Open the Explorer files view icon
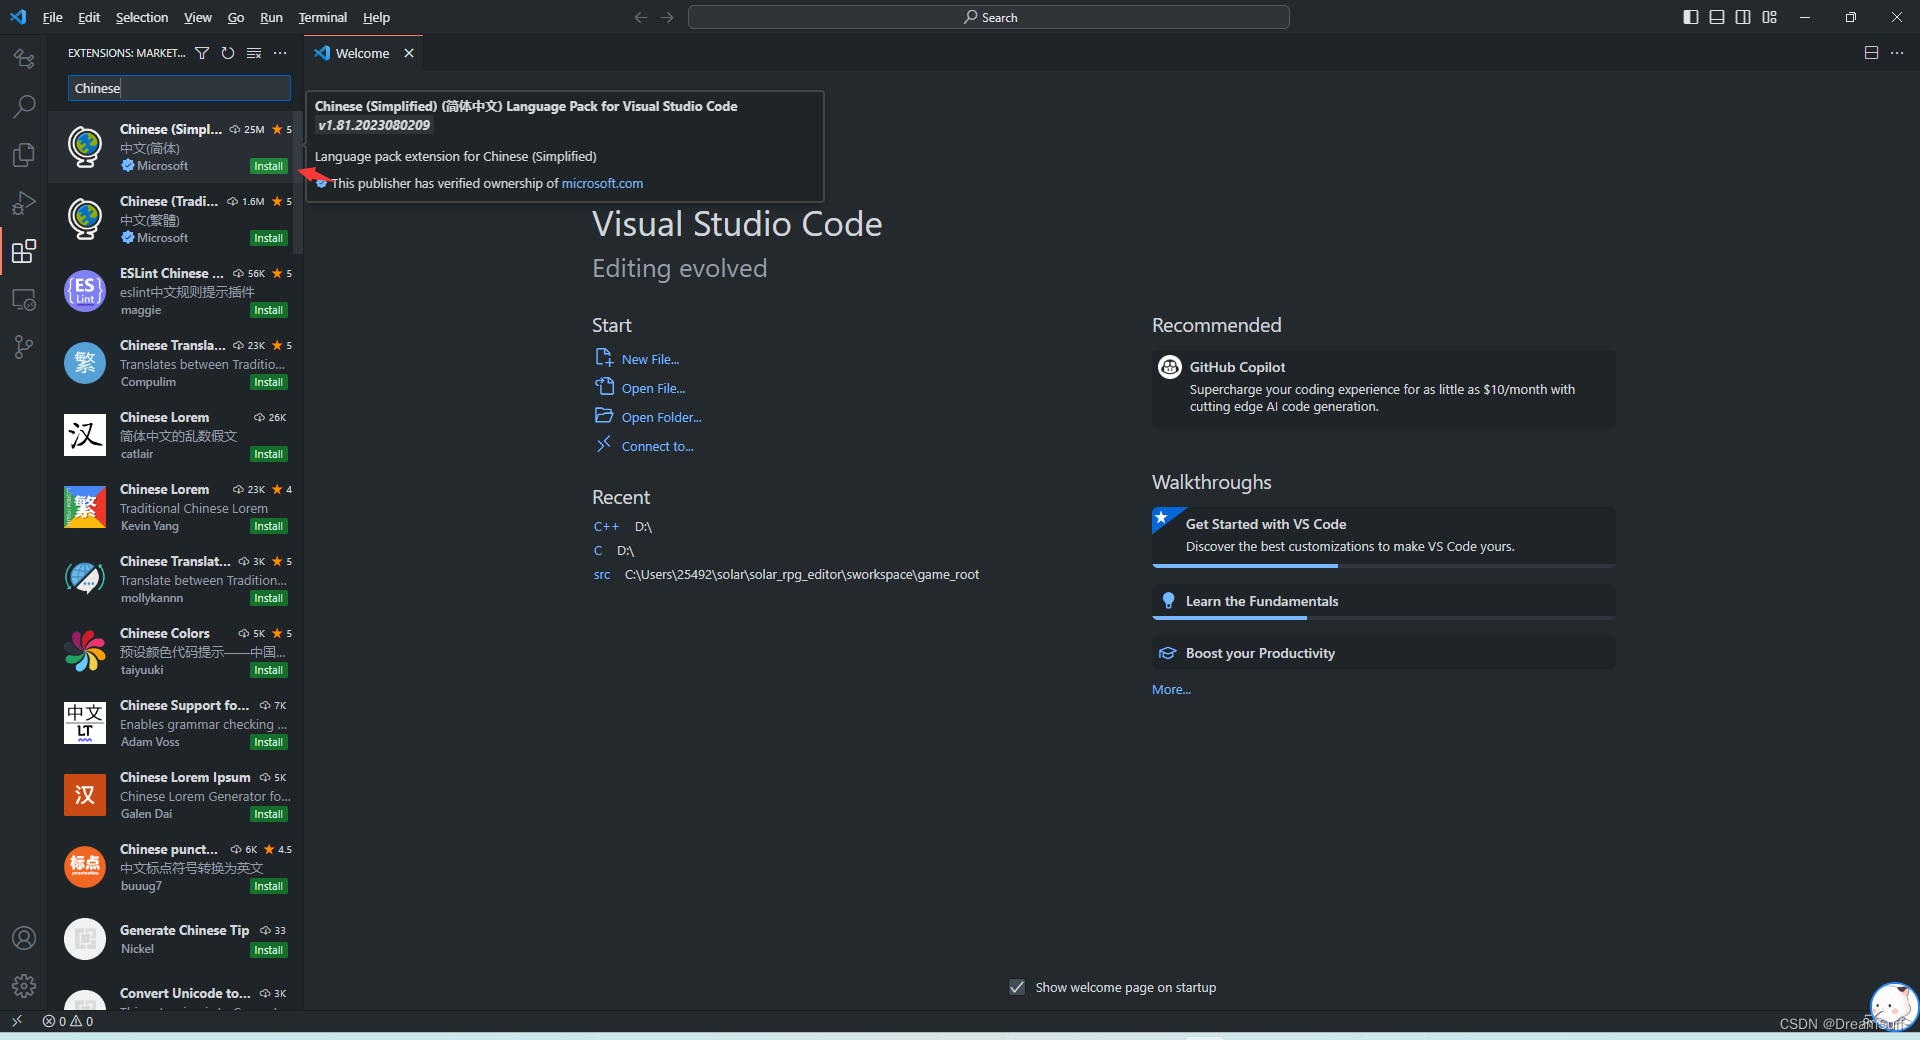Screen dimensions: 1920x1040 coord(24,154)
